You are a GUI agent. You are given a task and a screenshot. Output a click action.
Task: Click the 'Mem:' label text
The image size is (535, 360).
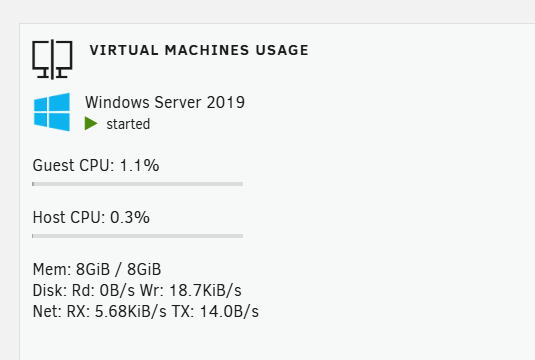point(52,269)
